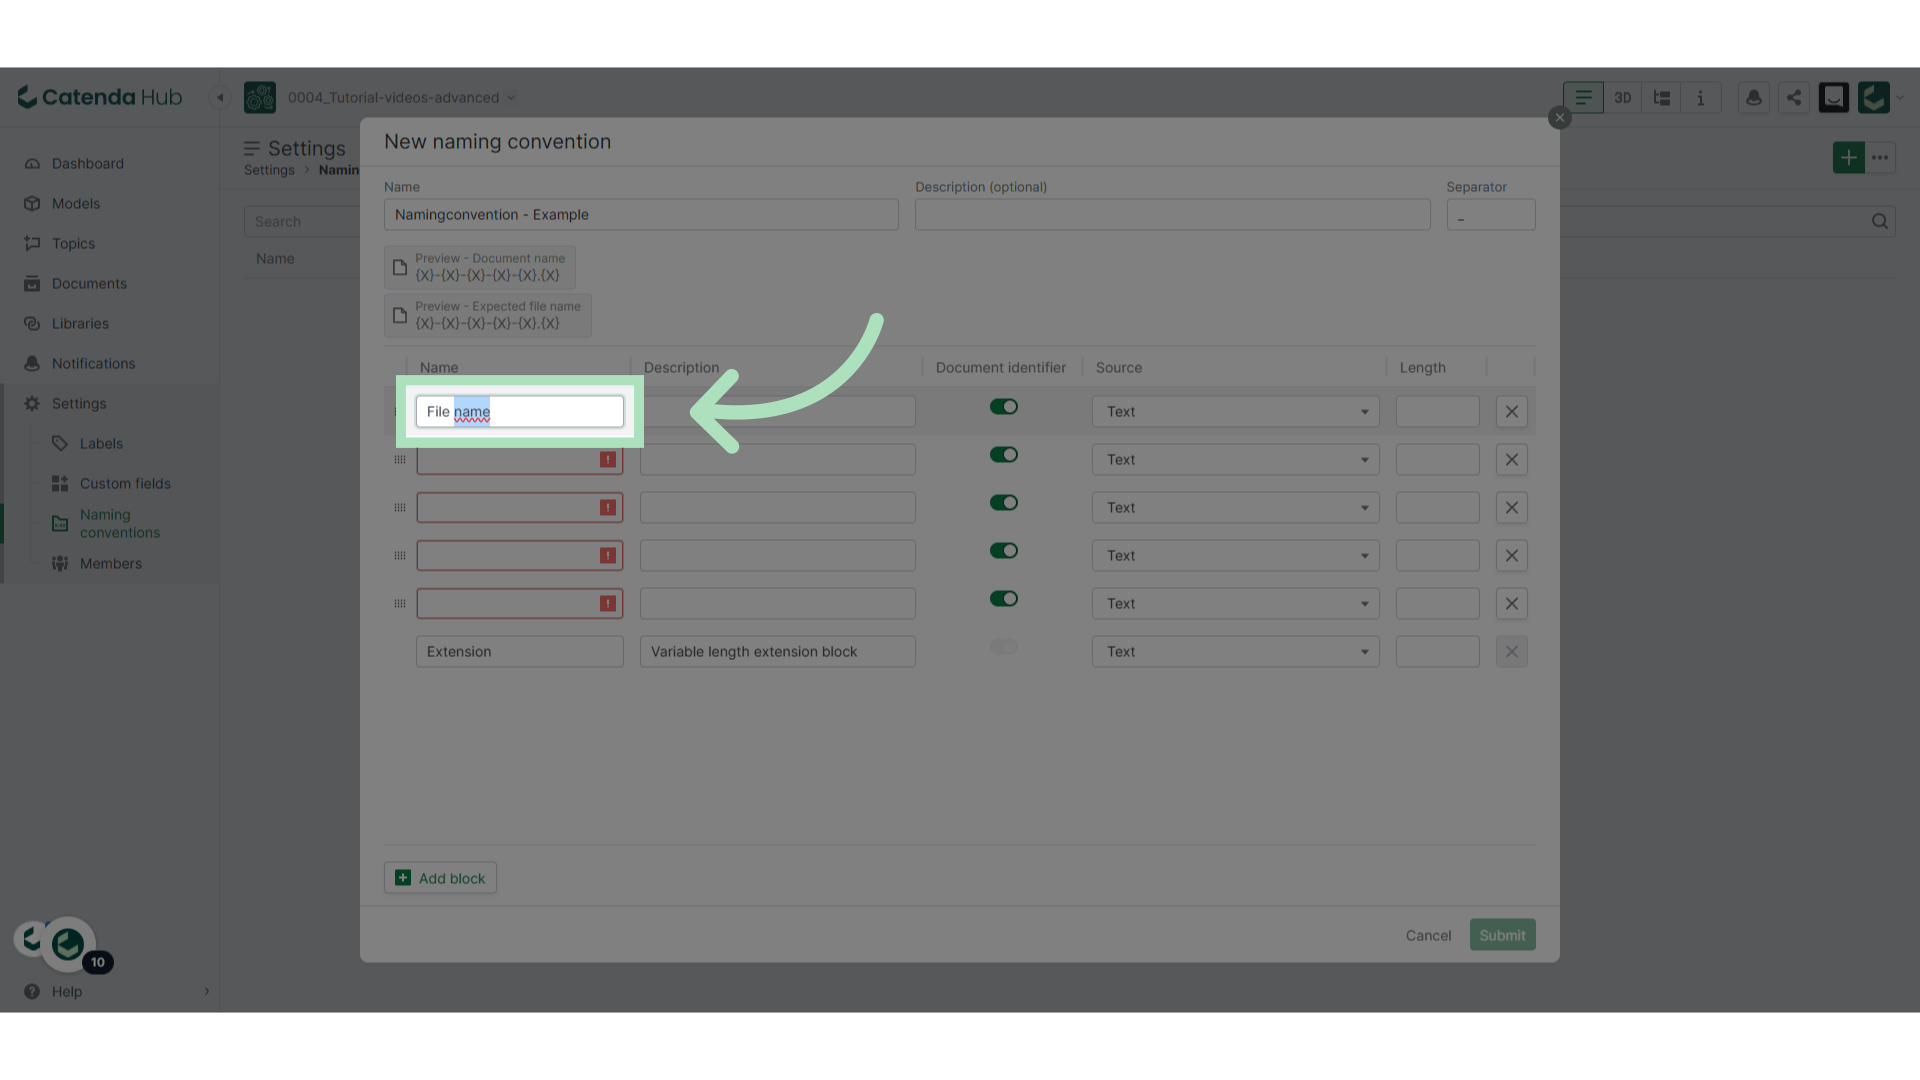Open the project avatar icon
This screenshot has width=1920, height=1080.
pyautogui.click(x=260, y=97)
